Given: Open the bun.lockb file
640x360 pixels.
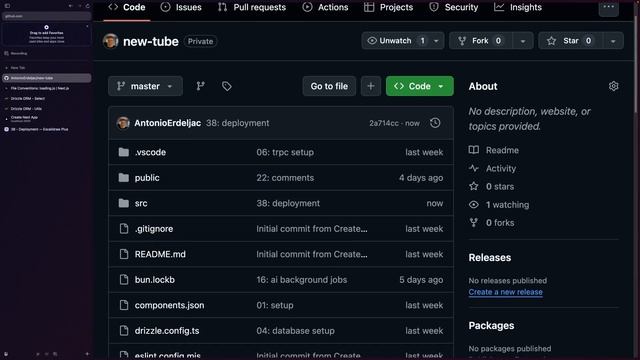Looking at the screenshot, I should pos(155,280).
